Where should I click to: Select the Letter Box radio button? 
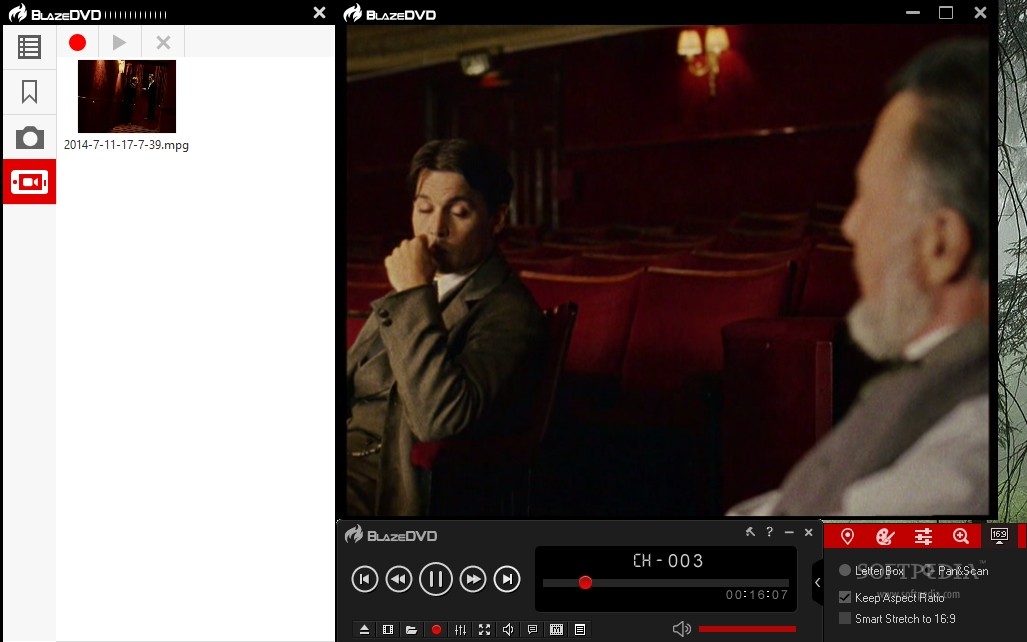pyautogui.click(x=845, y=571)
